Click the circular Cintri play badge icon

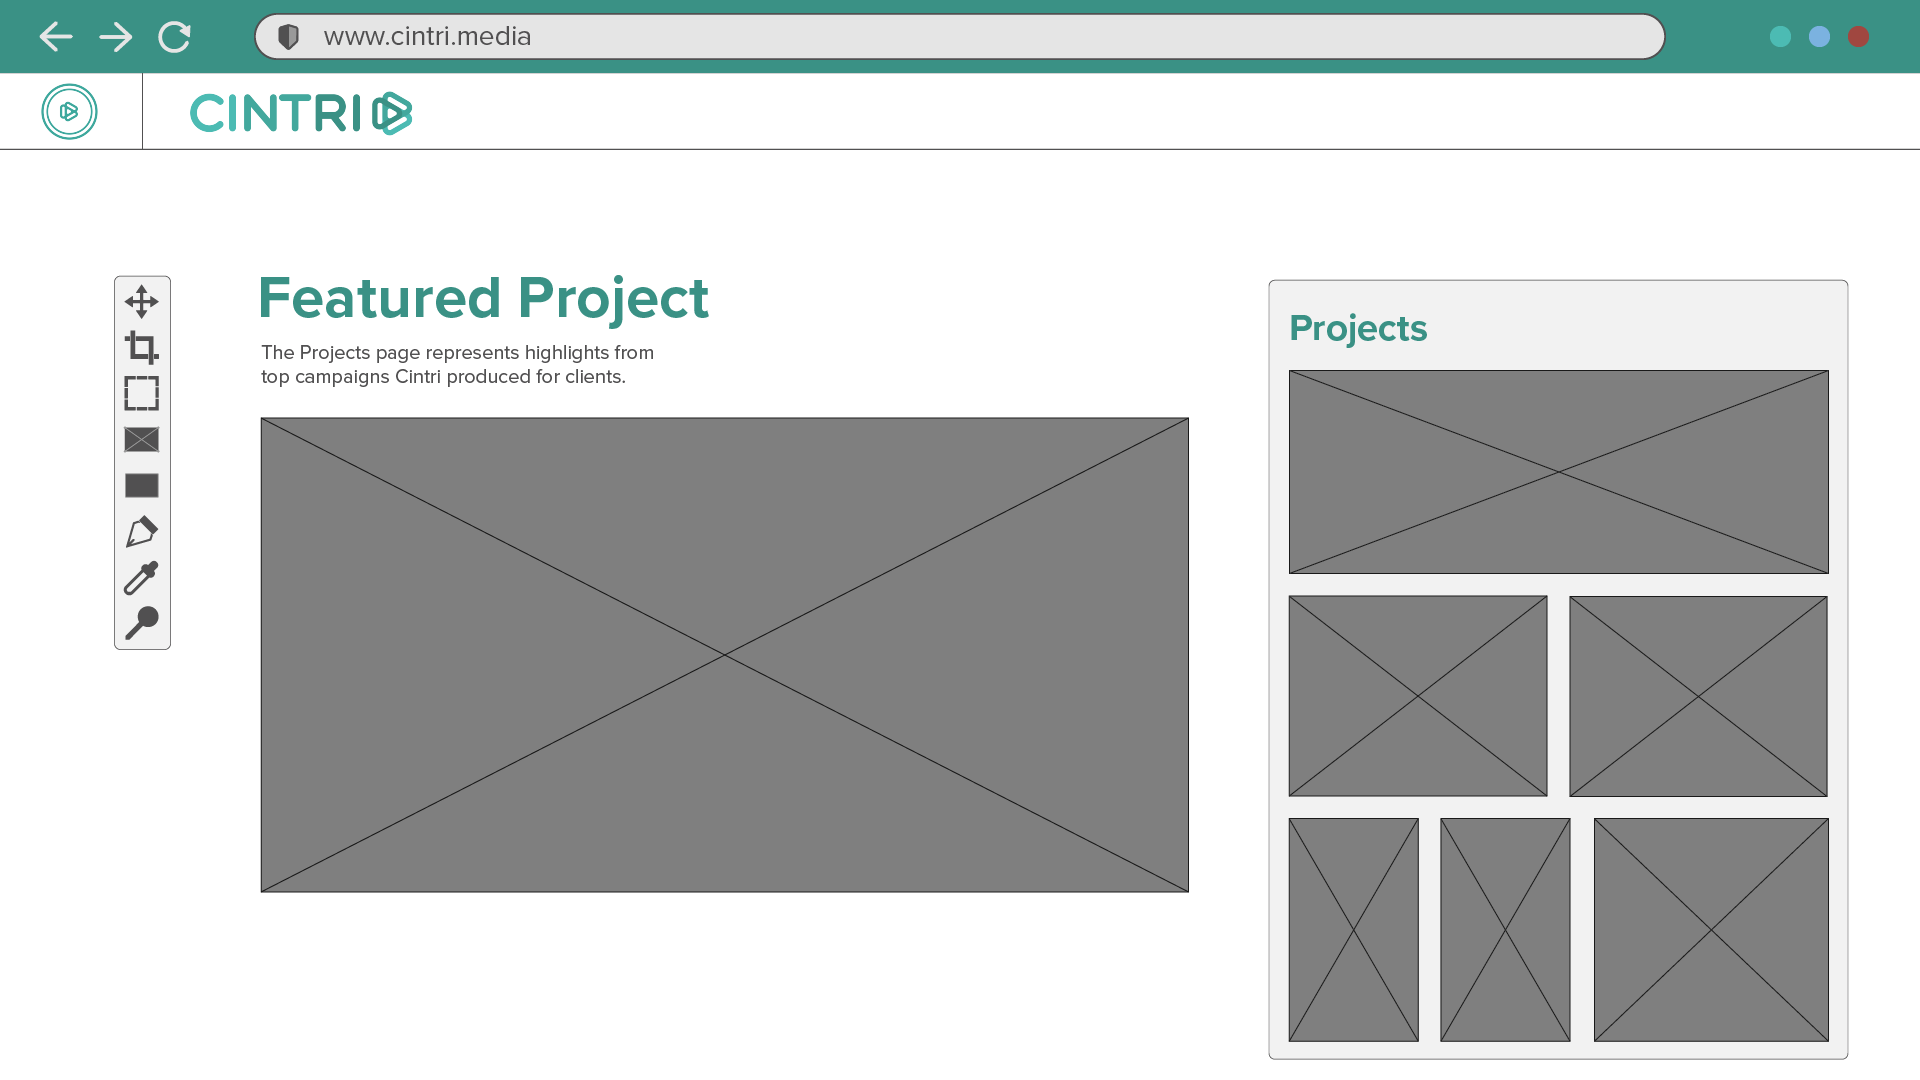(69, 111)
